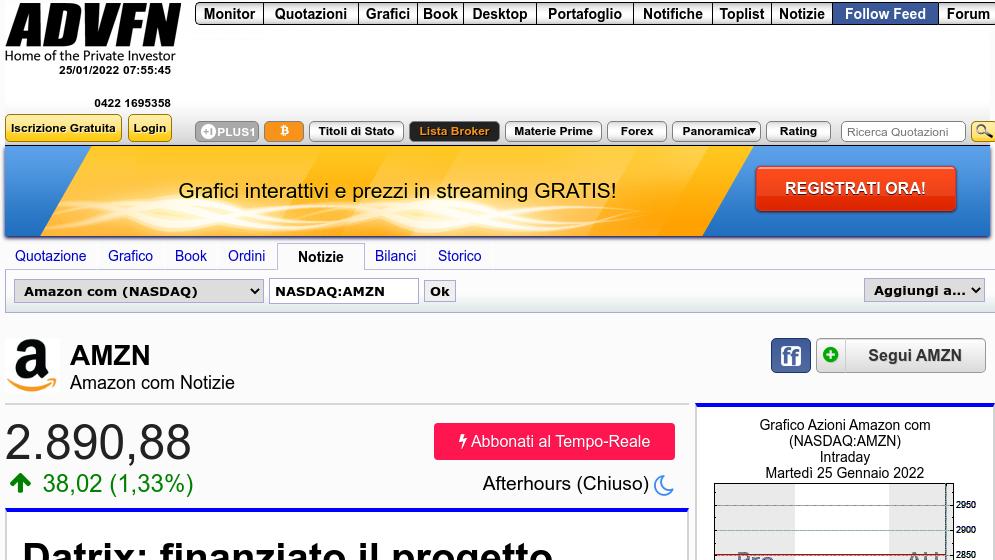The height and width of the screenshot is (560, 995).
Task: Go to Grafici in top navigation
Action: click(388, 13)
